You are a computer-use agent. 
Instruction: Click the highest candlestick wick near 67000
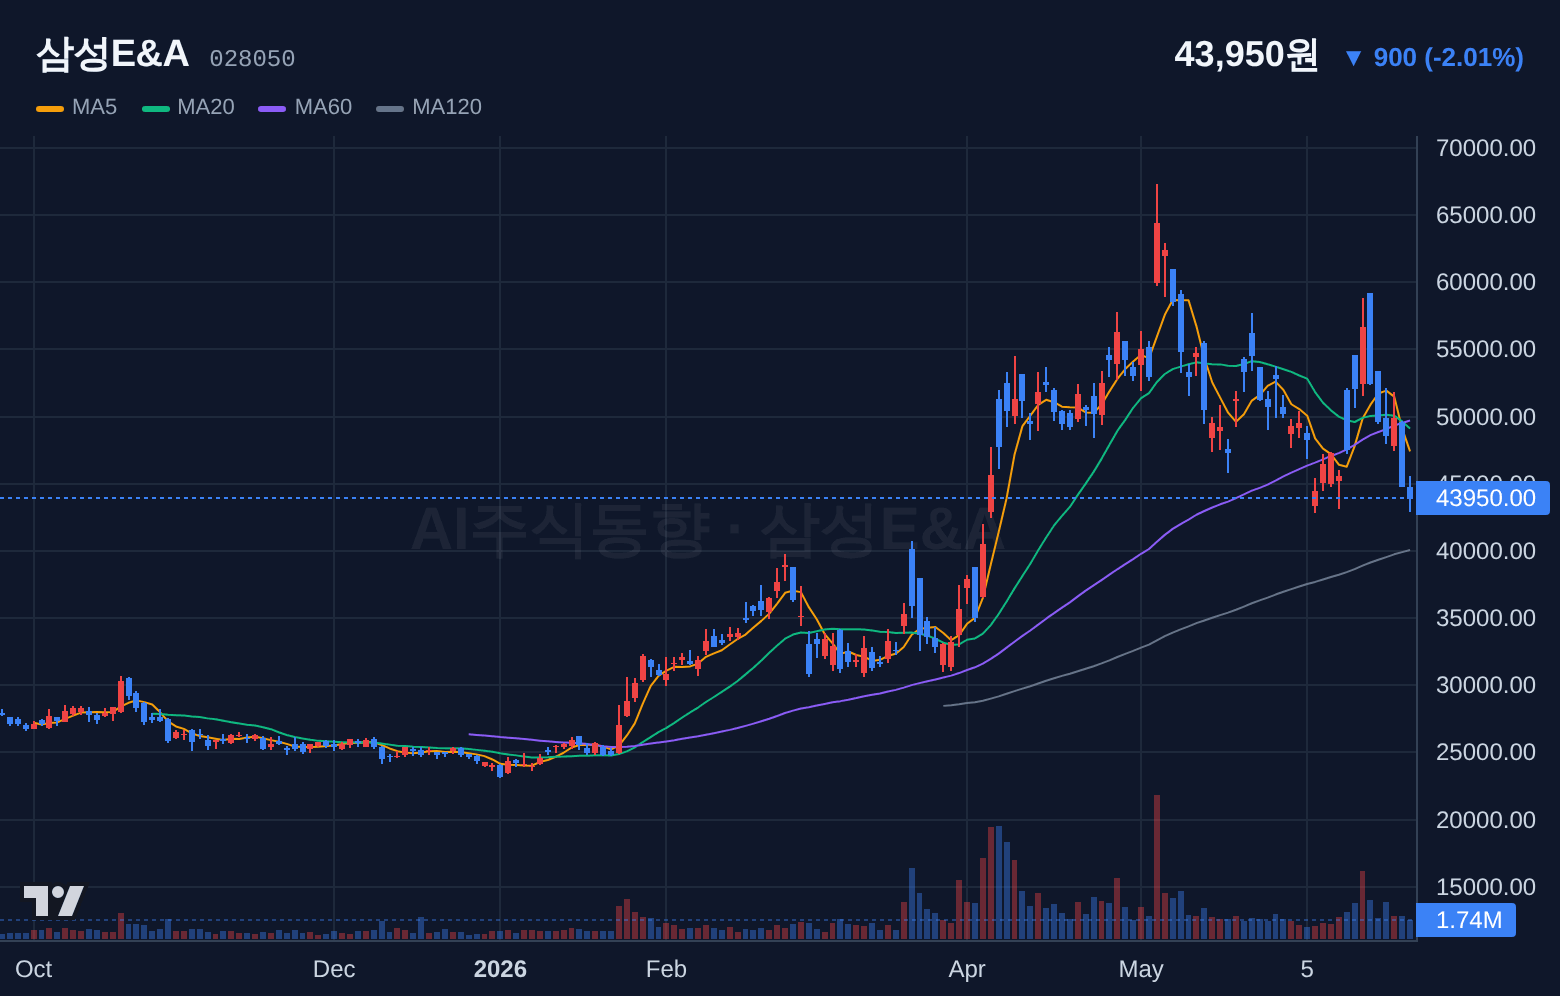coord(1157,204)
